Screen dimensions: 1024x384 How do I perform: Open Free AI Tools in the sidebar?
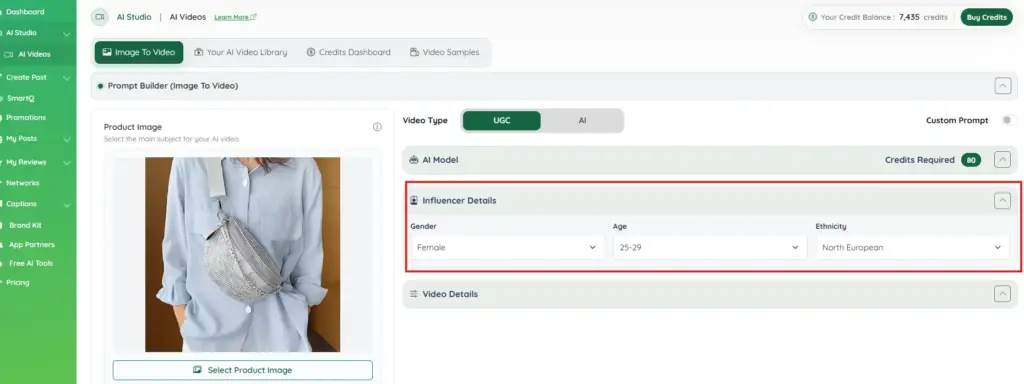(x=31, y=263)
